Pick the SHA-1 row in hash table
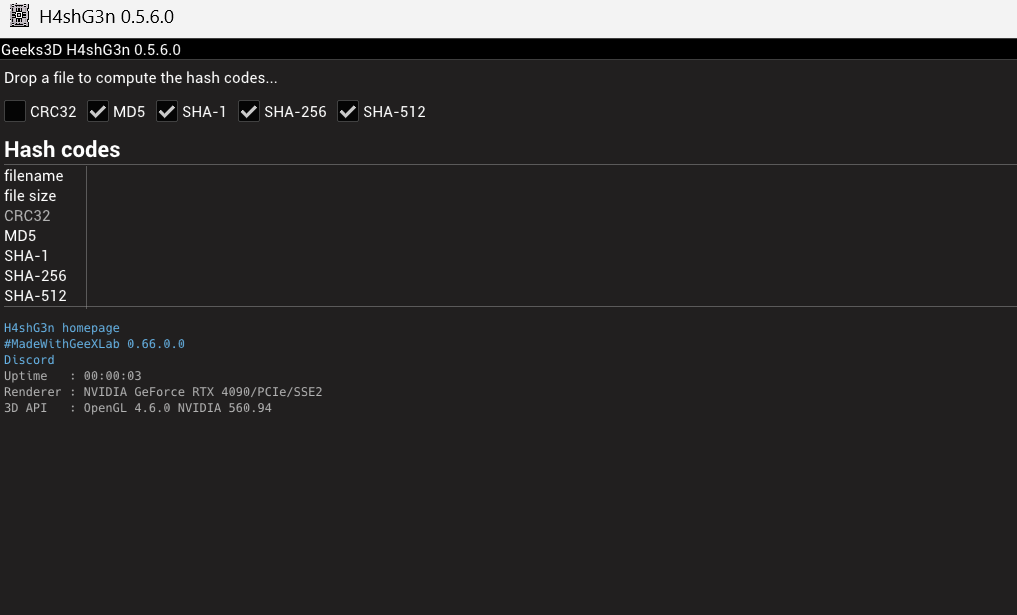Viewport: 1017px width, 615px height. pyautogui.click(x=26, y=256)
